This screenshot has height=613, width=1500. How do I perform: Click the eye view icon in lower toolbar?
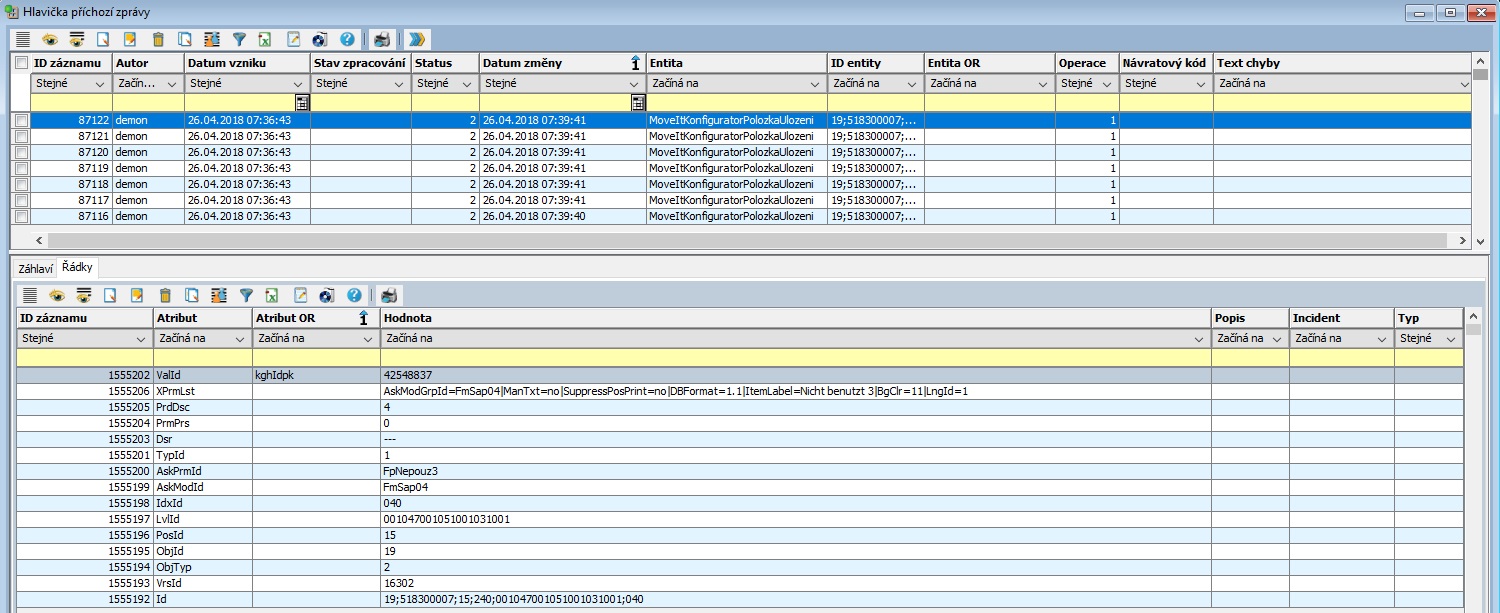tap(57, 295)
